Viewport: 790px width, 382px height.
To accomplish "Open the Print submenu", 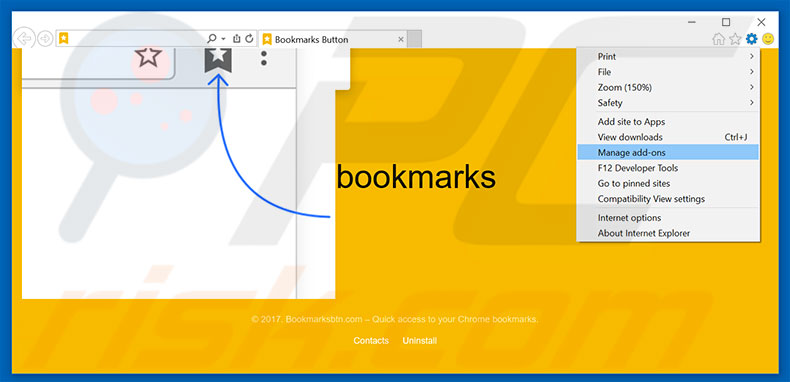I will [x=668, y=56].
